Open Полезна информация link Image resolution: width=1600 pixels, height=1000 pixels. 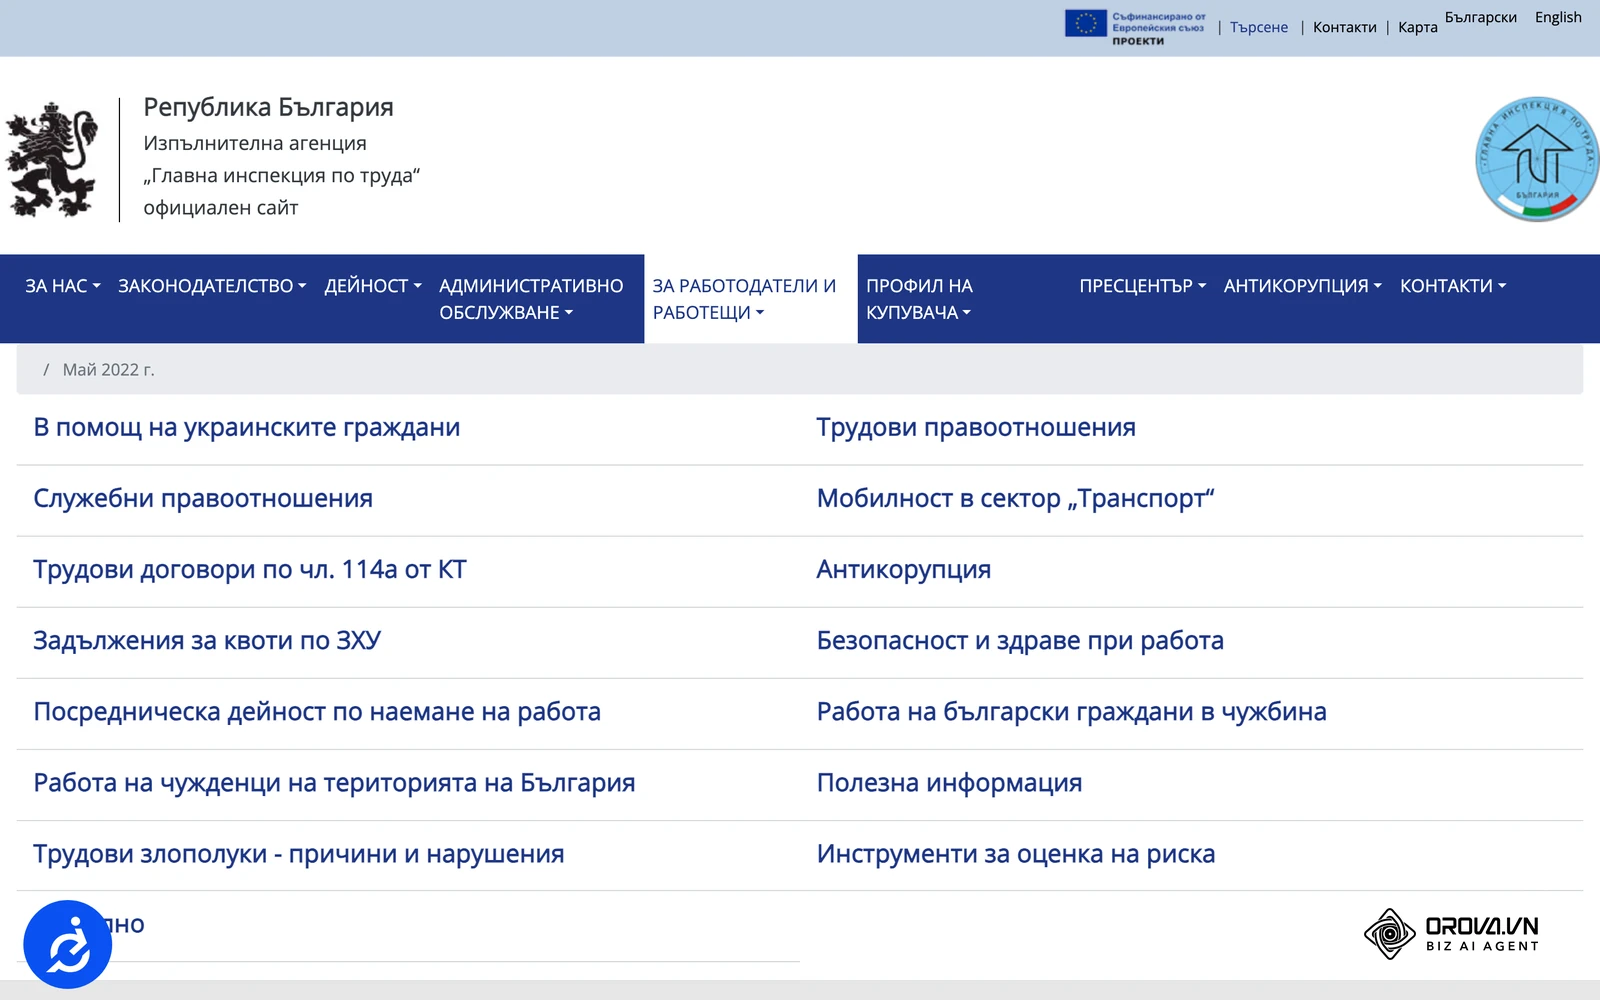click(949, 783)
